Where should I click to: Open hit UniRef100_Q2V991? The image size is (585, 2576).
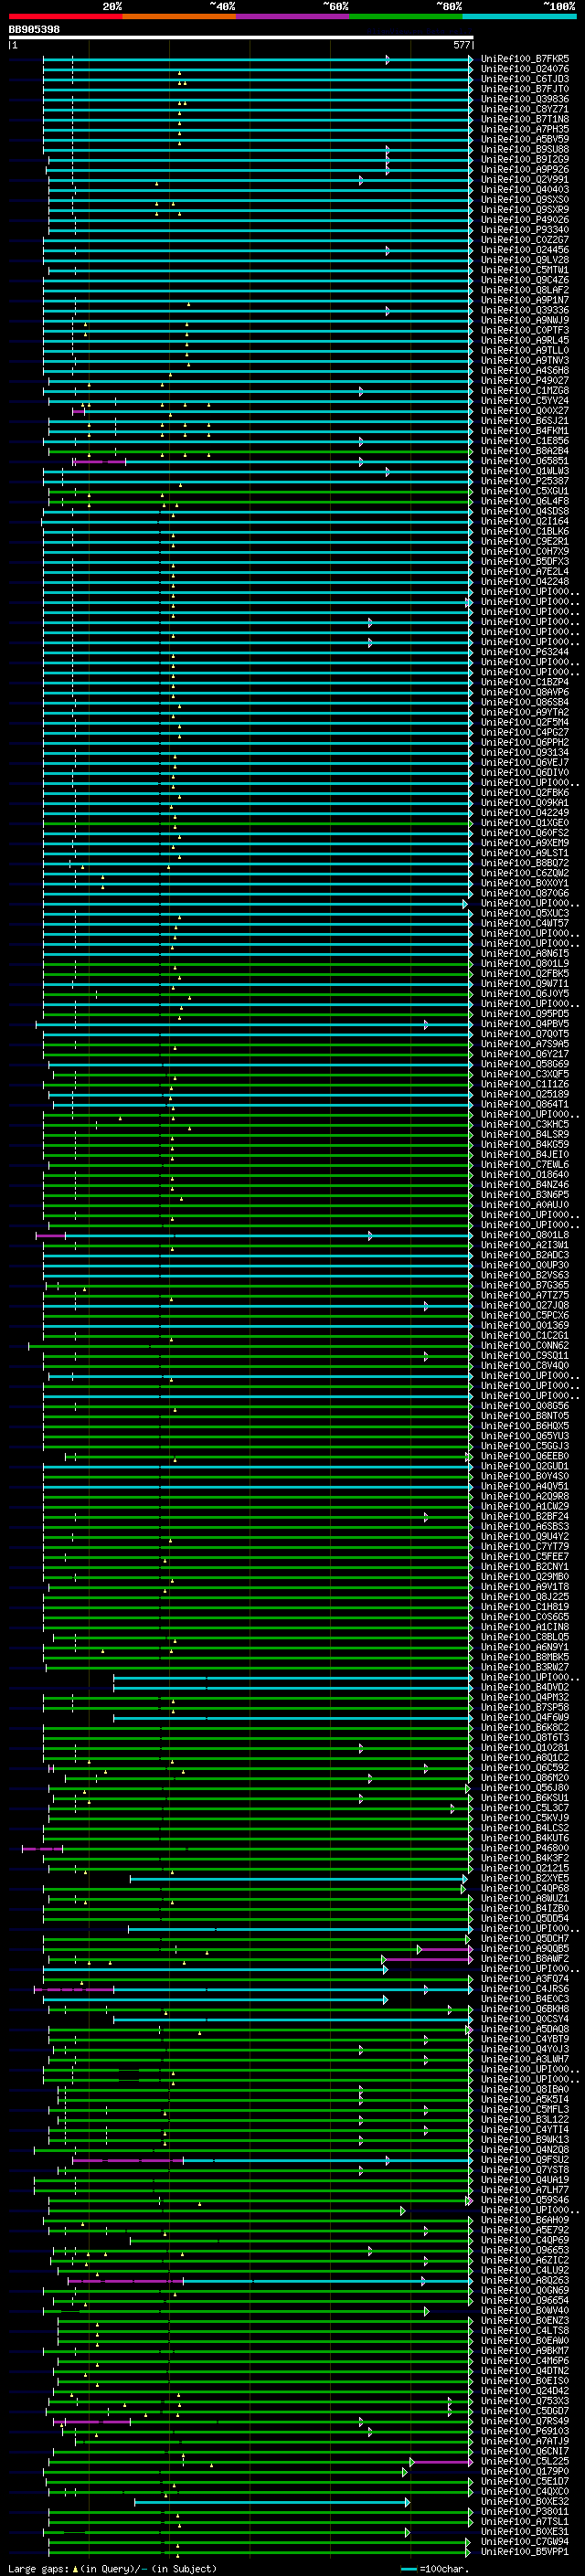click(525, 180)
